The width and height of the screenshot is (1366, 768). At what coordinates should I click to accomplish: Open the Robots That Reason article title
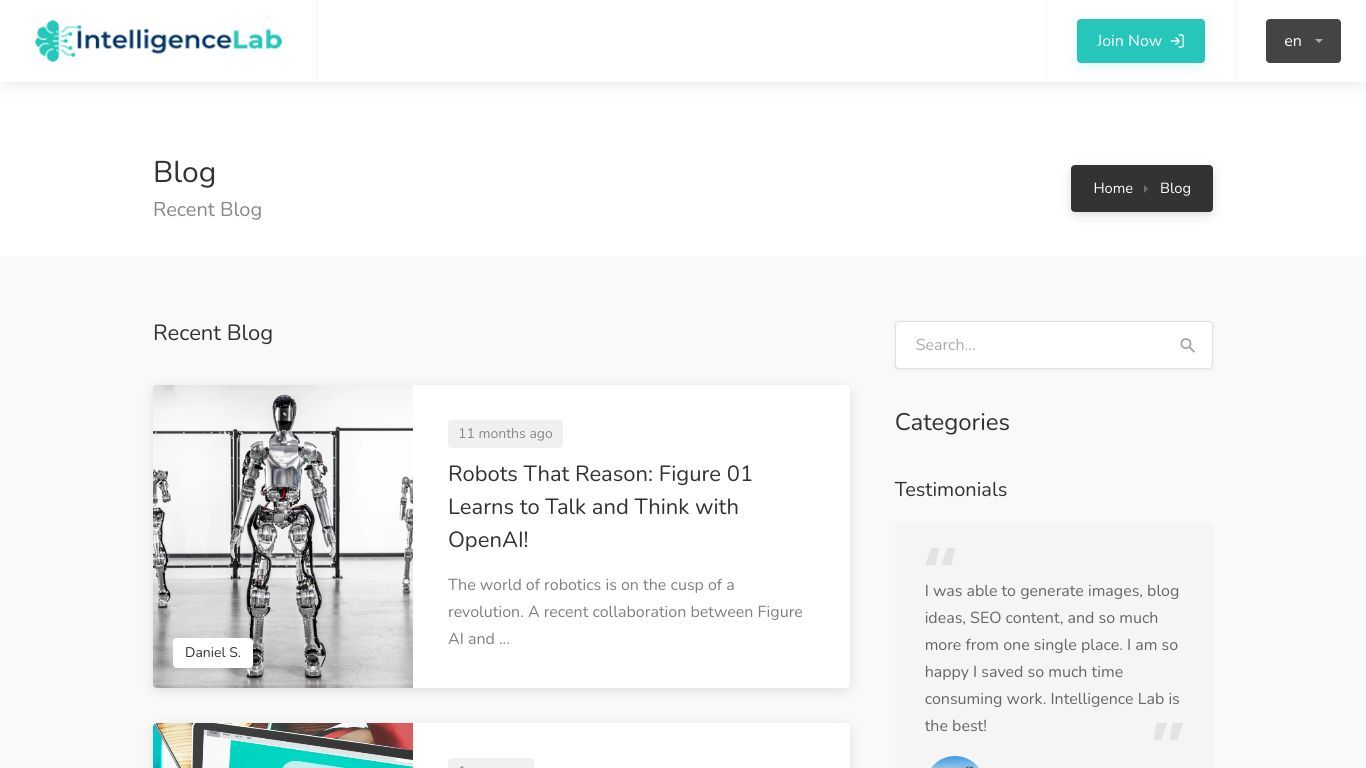click(600, 506)
